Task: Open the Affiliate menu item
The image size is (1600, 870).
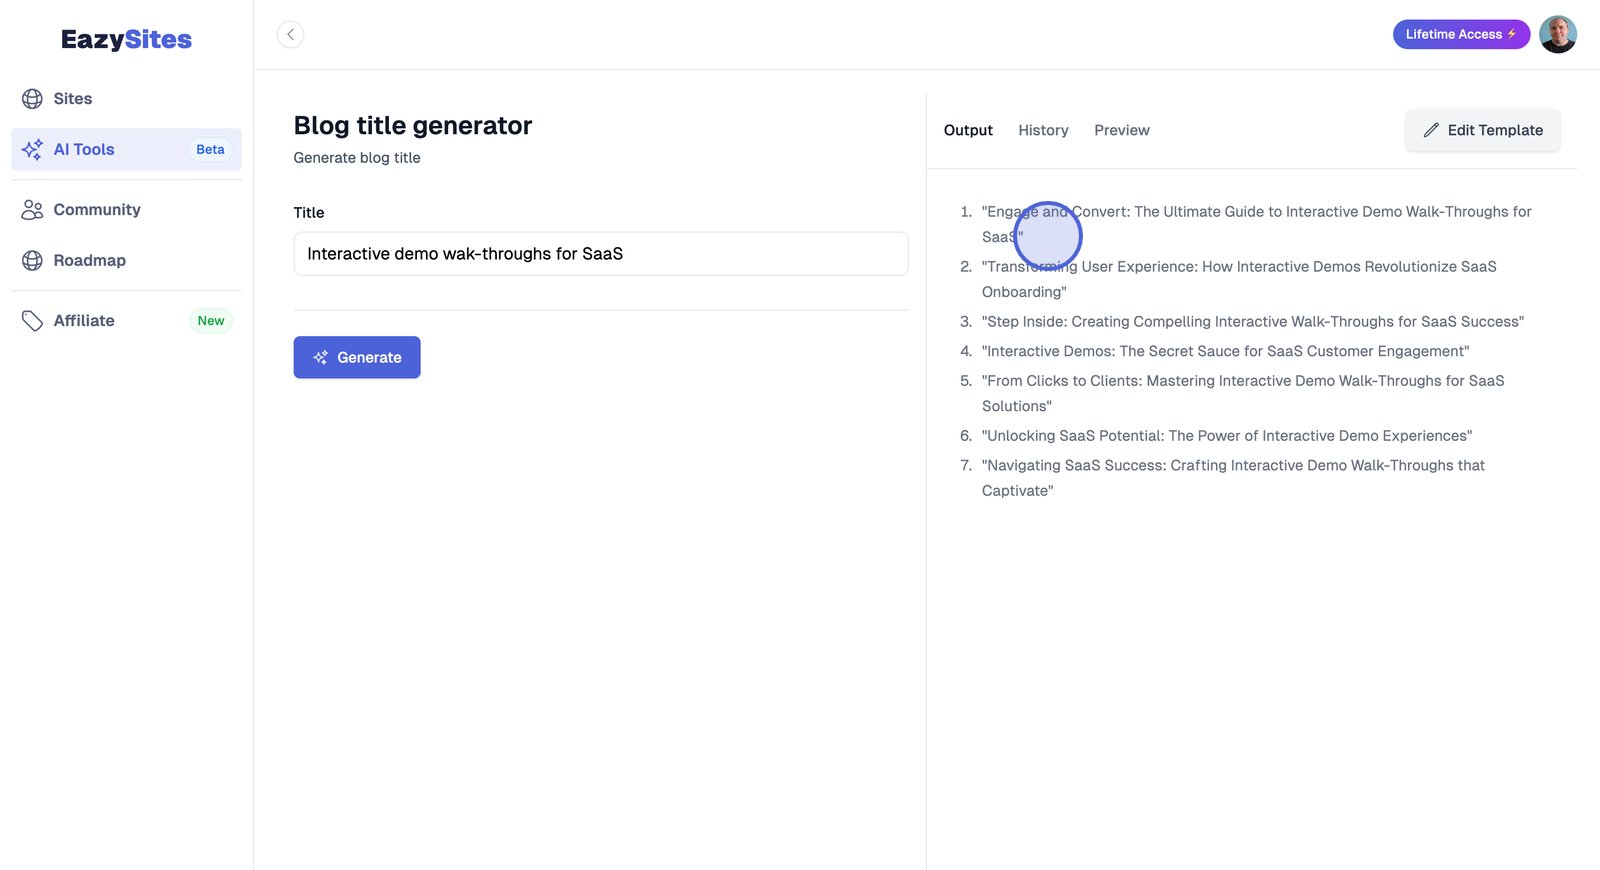Action: 84,321
